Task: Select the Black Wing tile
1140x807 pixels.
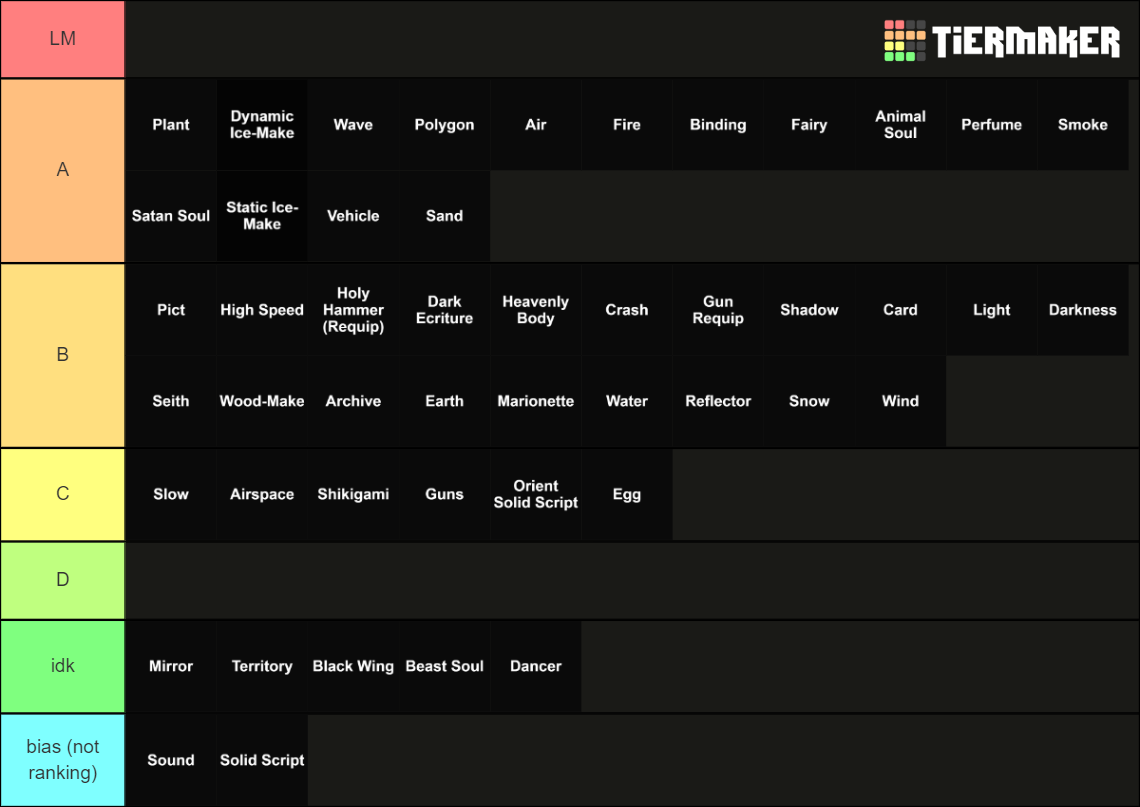Action: click(x=353, y=667)
